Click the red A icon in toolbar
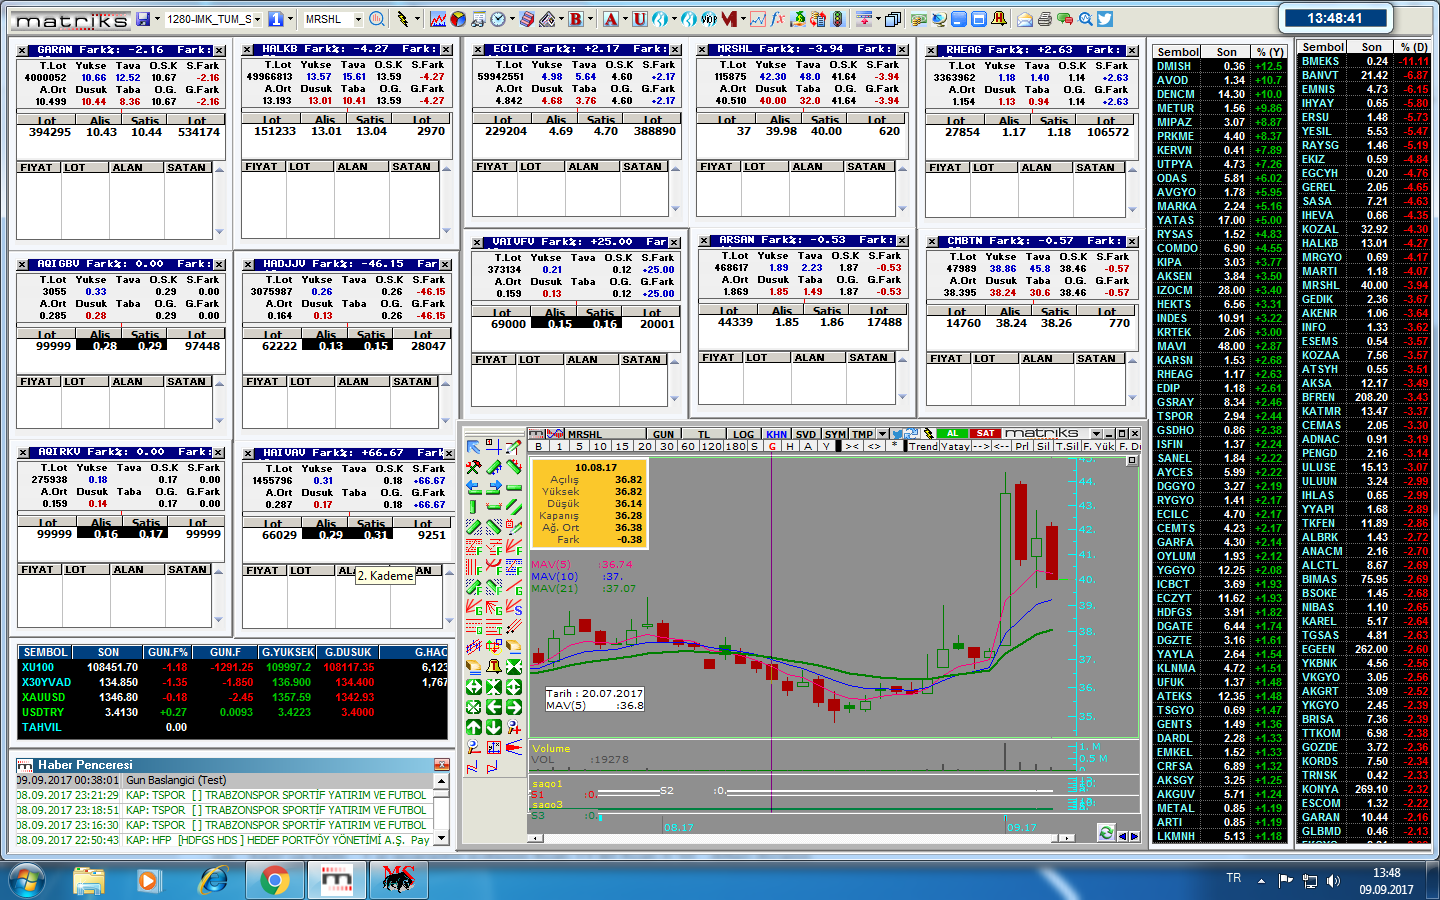 point(610,19)
